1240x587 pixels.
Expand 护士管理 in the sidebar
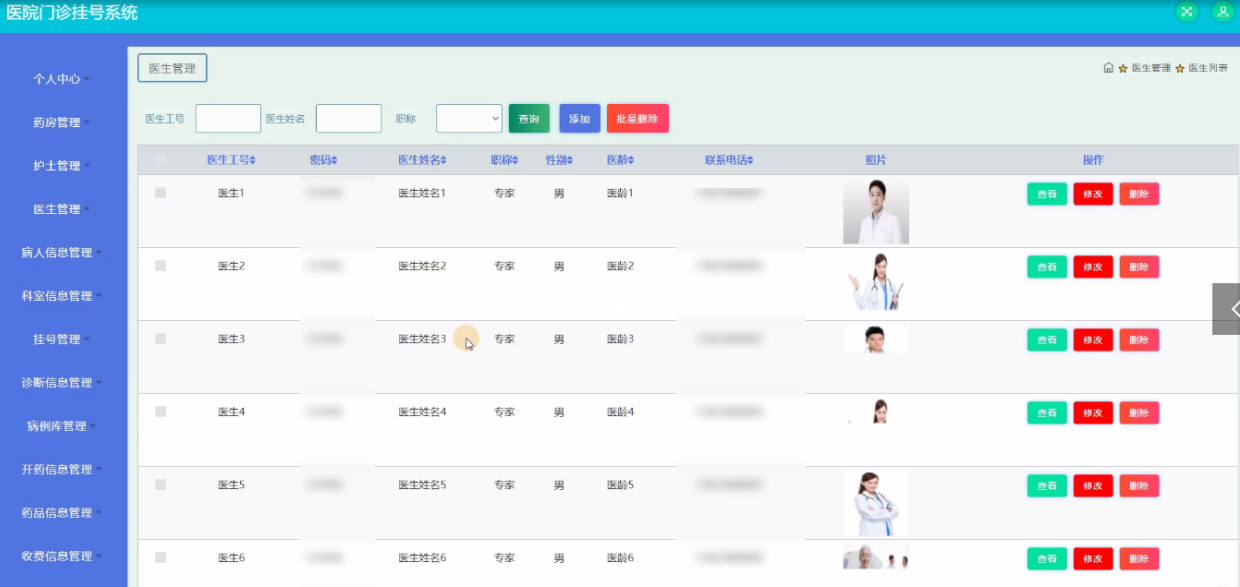(62, 165)
